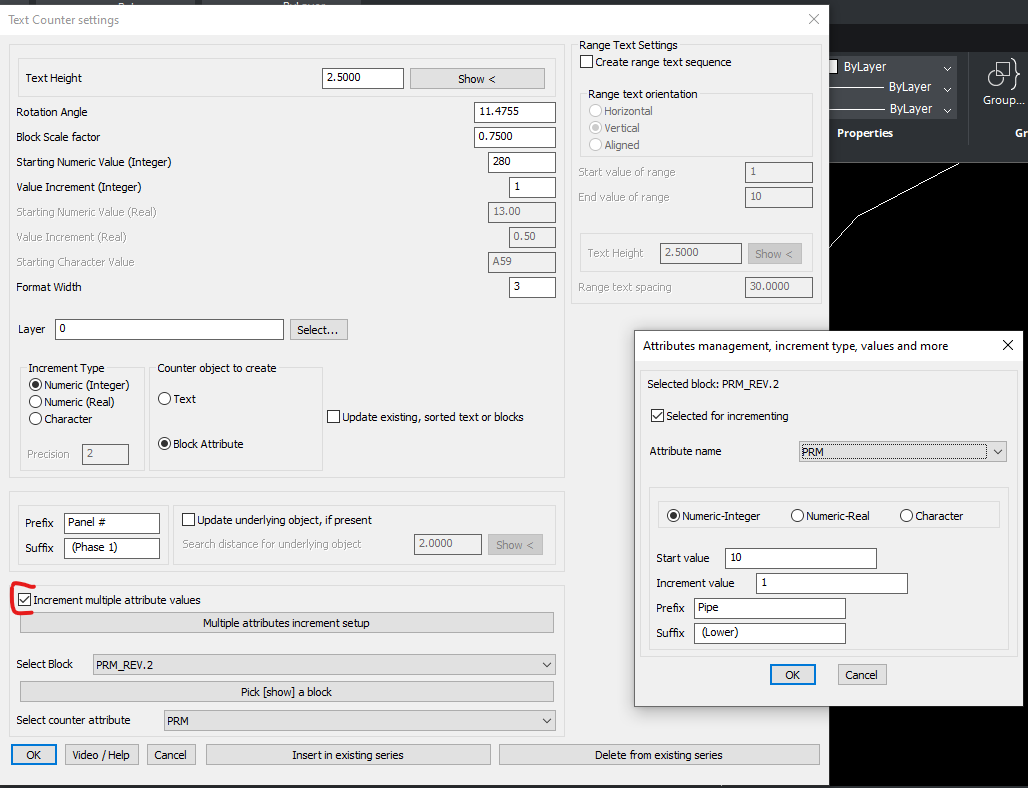This screenshot has width=1028, height=788.
Task: Click Insert in existing series
Action: tap(348, 754)
